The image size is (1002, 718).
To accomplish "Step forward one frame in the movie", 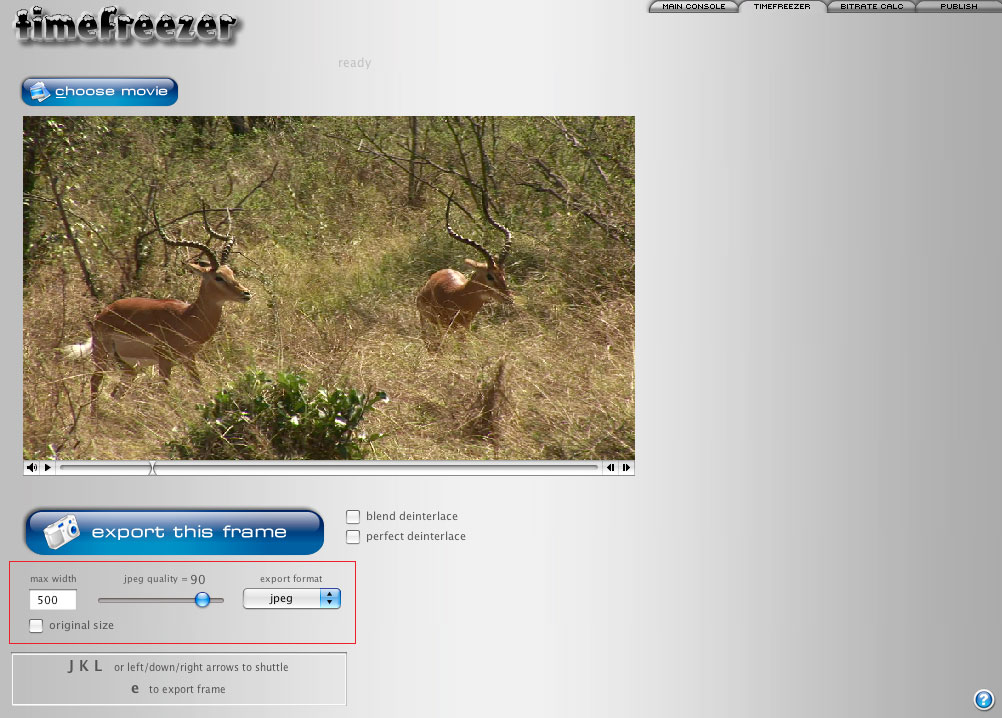I will click(626, 467).
